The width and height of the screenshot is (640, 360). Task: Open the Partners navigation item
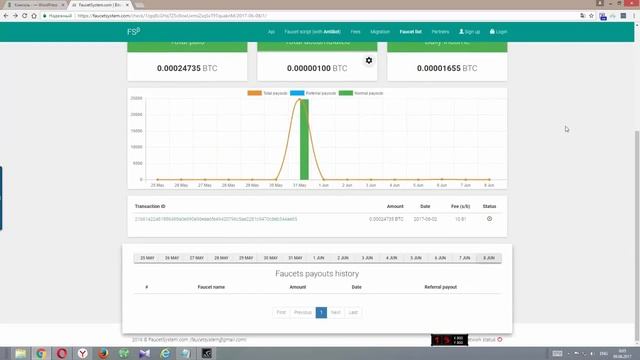click(440, 32)
